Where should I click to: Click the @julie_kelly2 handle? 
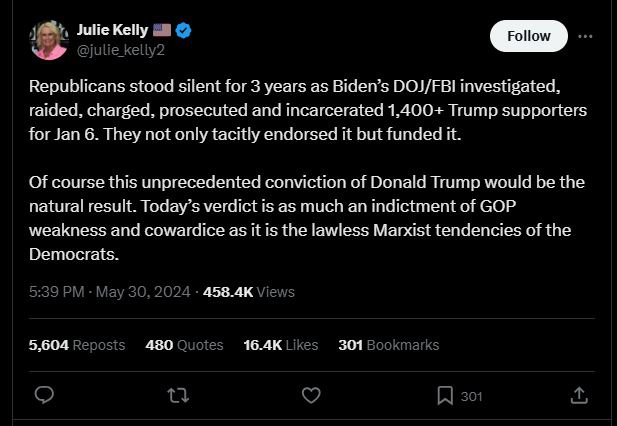pos(120,50)
